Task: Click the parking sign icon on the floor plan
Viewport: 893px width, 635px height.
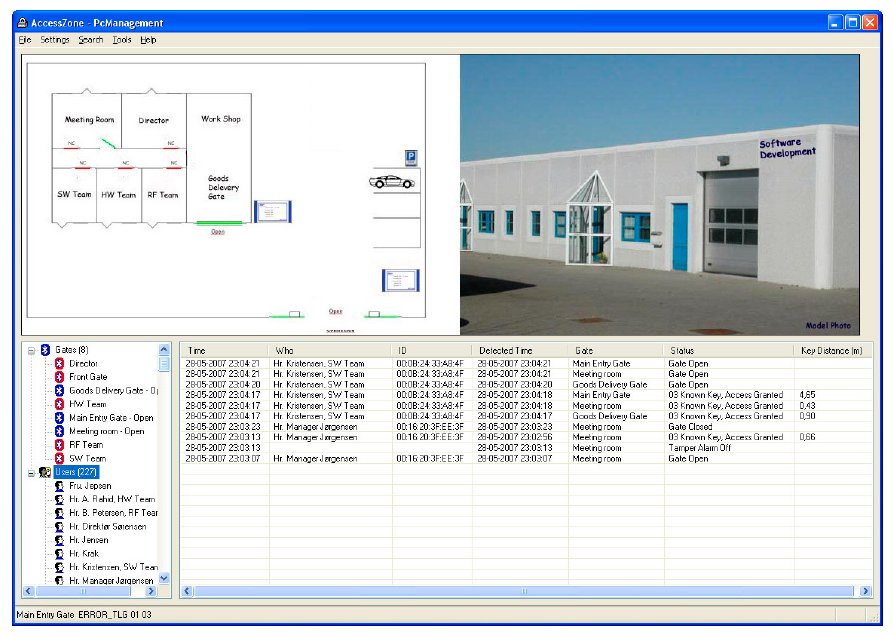Action: point(411,157)
